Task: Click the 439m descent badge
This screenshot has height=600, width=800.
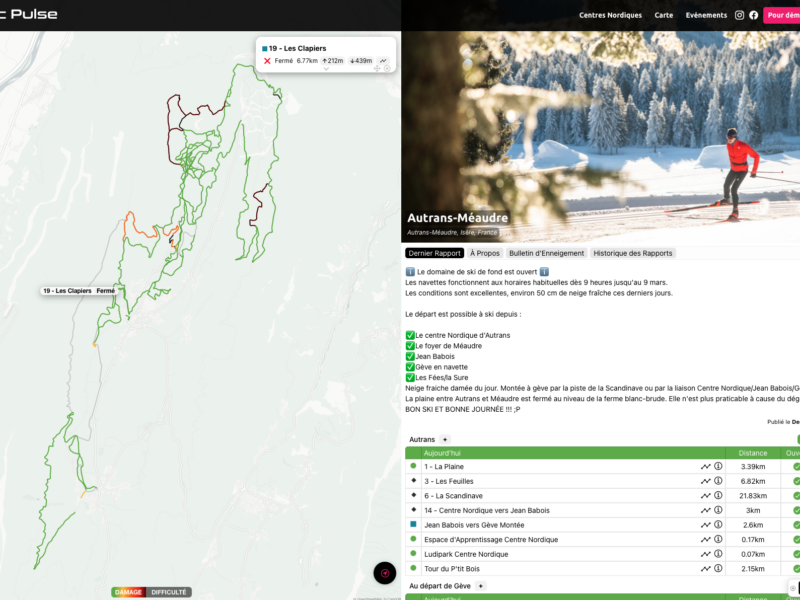Action: (361, 61)
